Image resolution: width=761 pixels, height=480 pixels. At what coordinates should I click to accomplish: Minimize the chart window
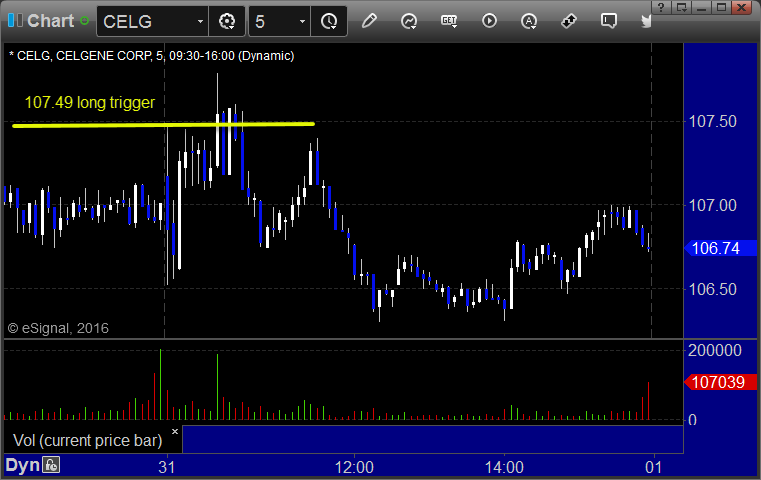click(701, 7)
